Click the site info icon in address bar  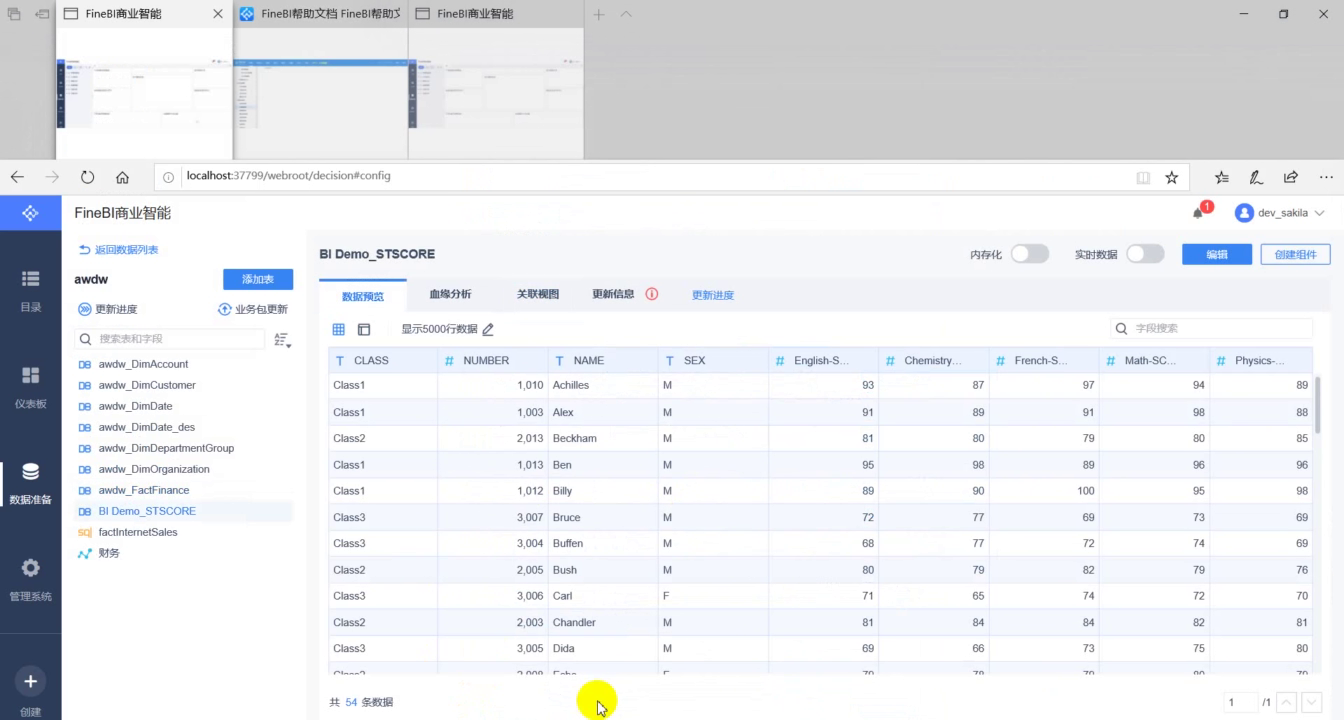168,177
